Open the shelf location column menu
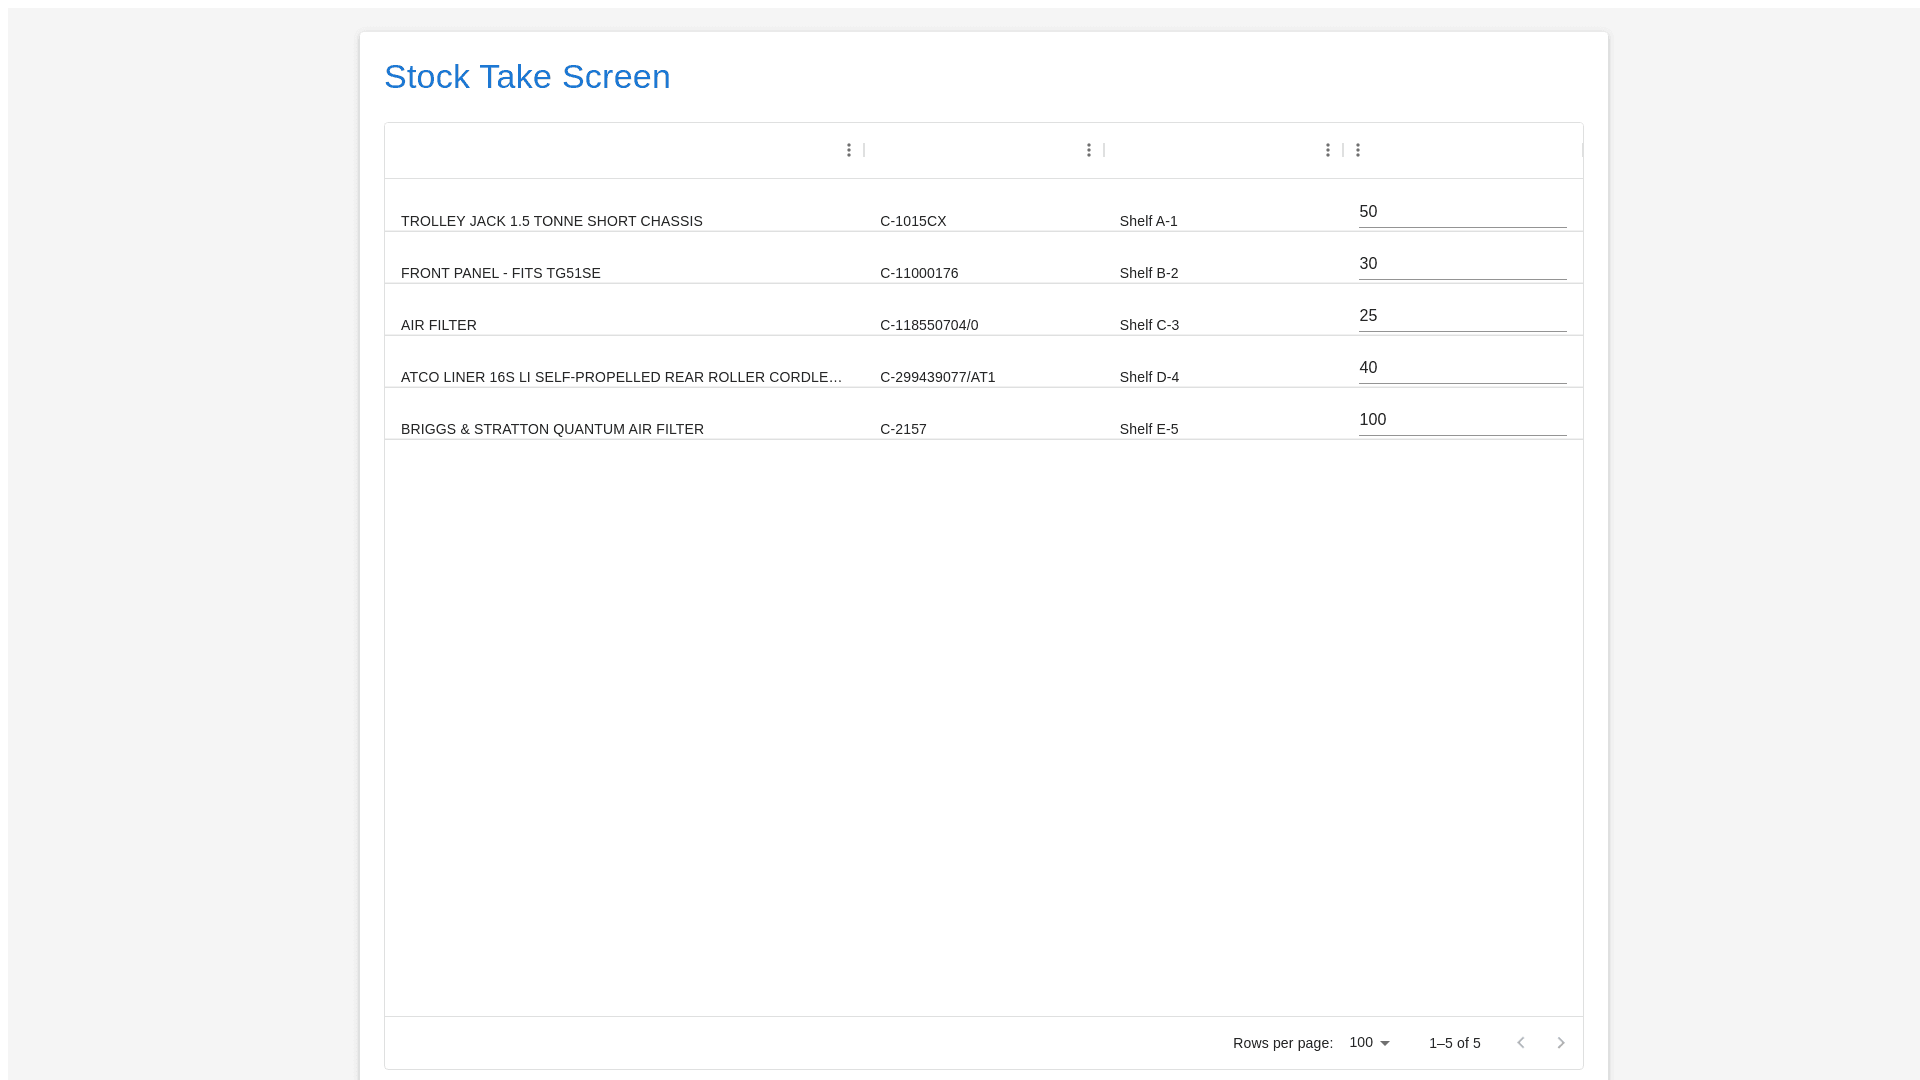Viewport: 1920px width, 1080px height. pos(1327,150)
